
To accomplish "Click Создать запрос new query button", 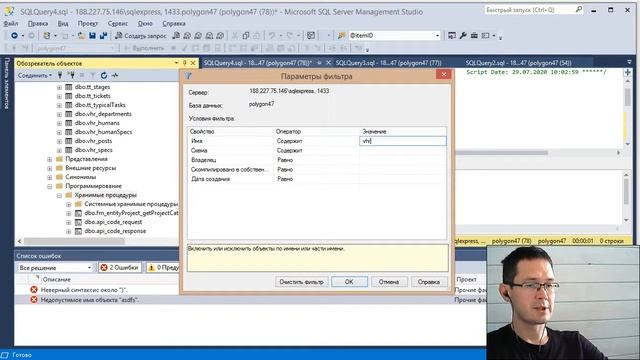I will pyautogui.click(x=141, y=36).
